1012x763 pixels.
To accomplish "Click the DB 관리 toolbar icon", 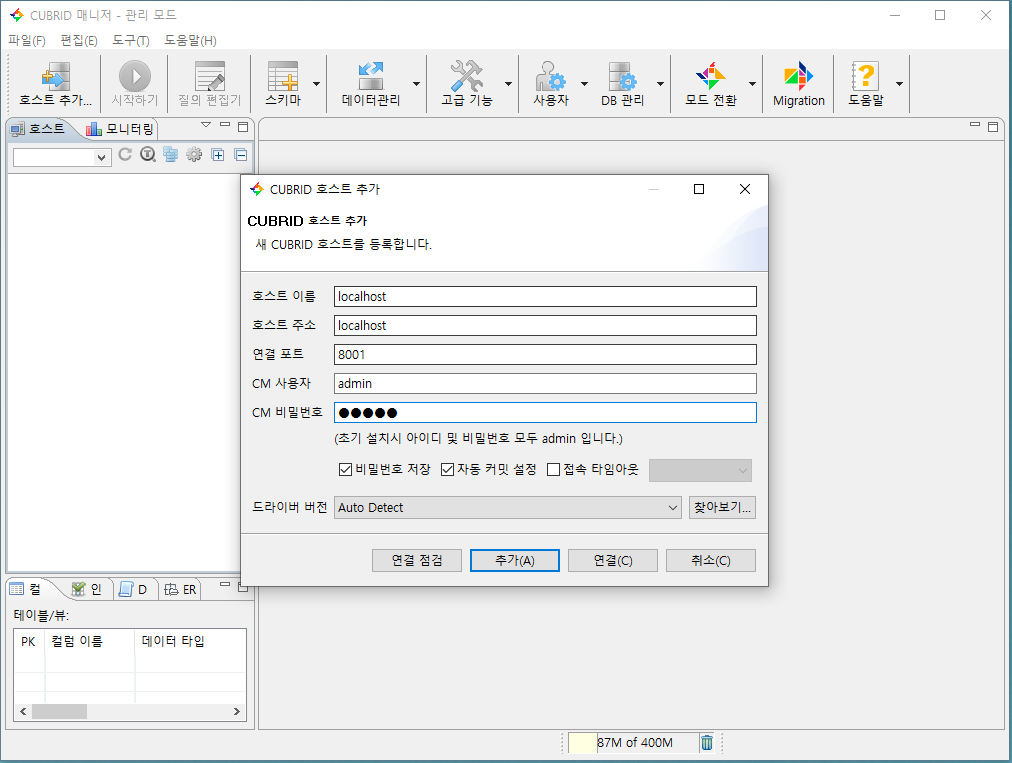I will pyautogui.click(x=623, y=76).
